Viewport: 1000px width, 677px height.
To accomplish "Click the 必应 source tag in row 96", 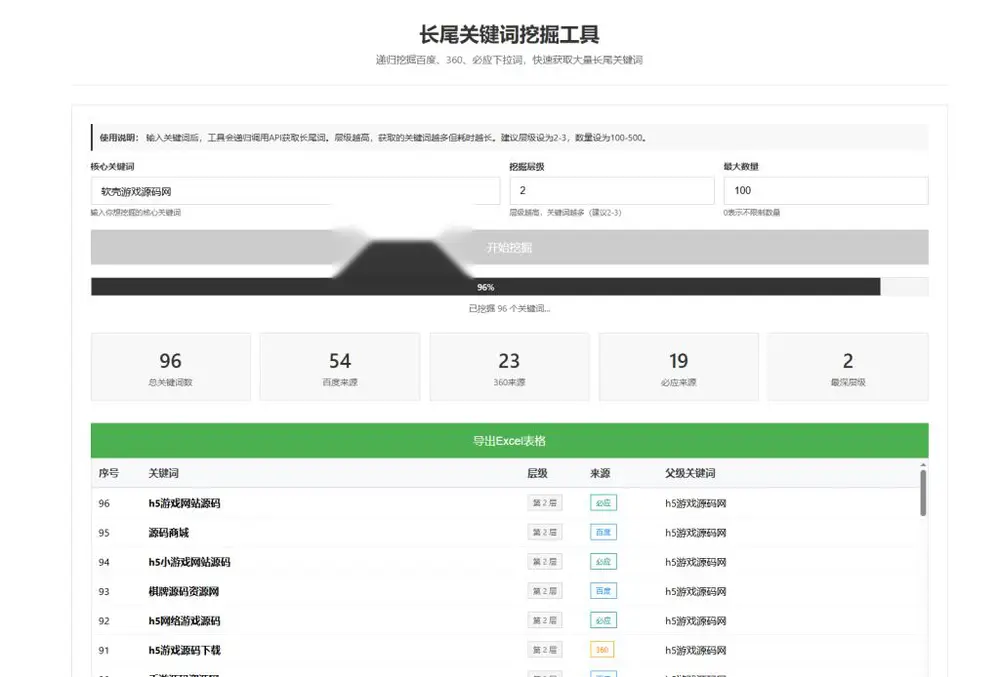I will click(603, 503).
